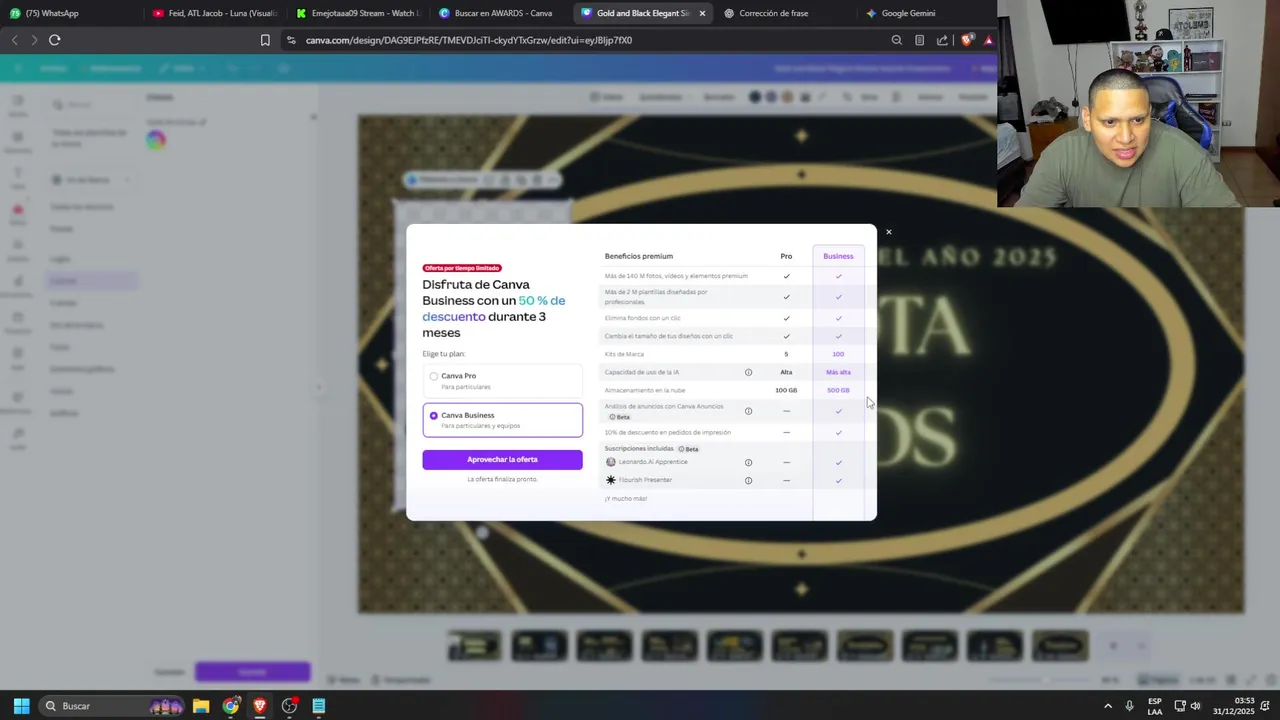Switch to the Google Gemini tab
Screen dimensions: 1280x720
[925, 13]
